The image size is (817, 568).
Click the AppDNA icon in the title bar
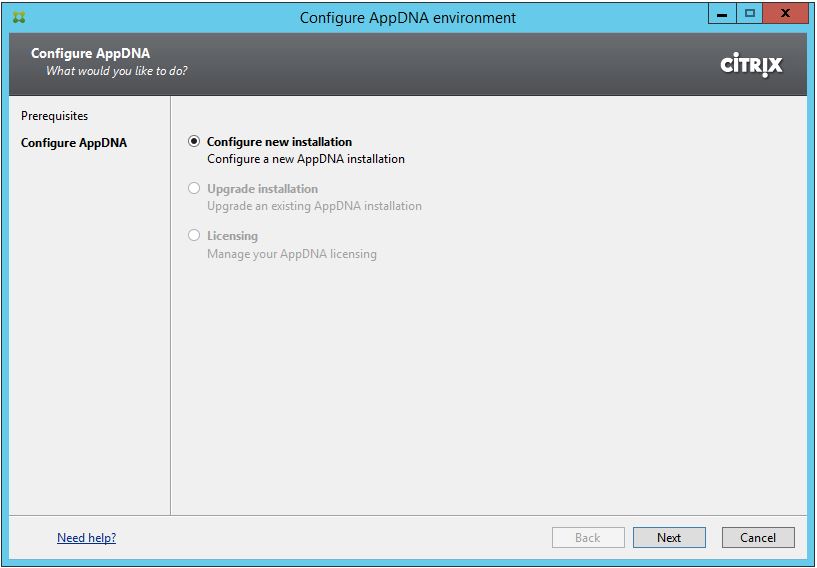tap(19, 17)
